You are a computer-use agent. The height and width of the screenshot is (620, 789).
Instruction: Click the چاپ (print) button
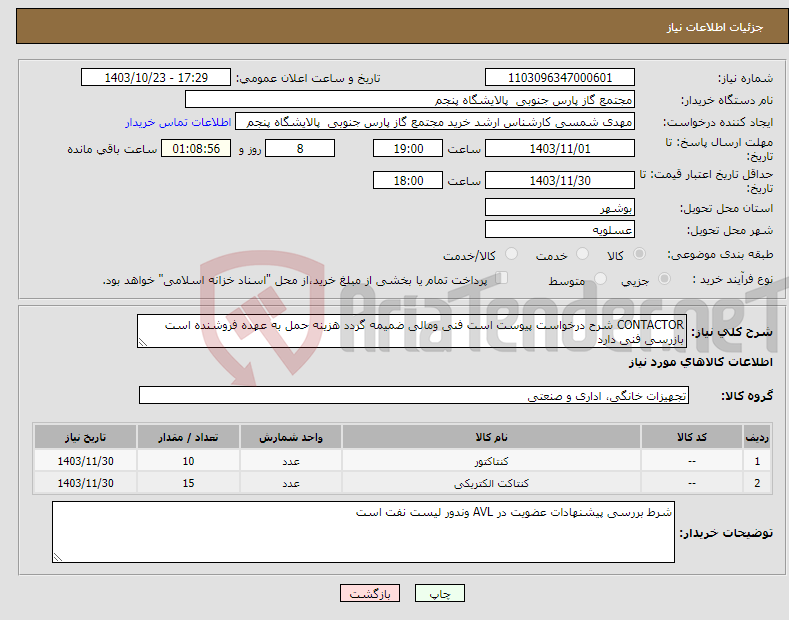[439, 593]
